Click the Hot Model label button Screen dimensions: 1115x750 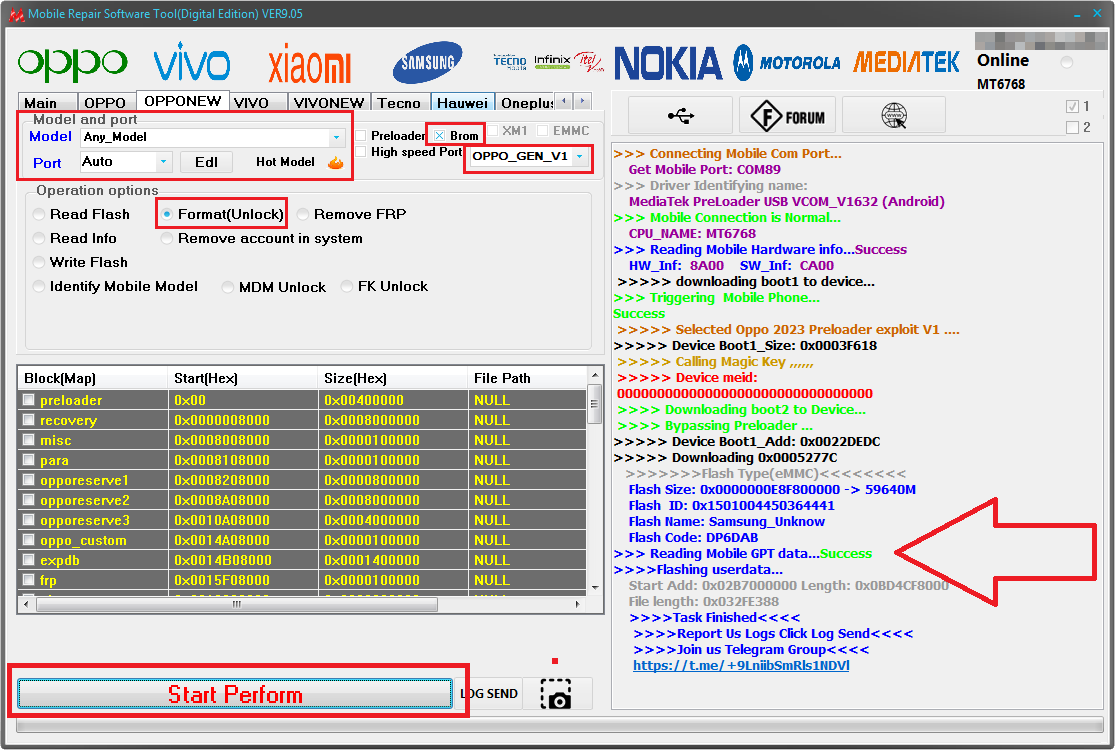(285, 162)
